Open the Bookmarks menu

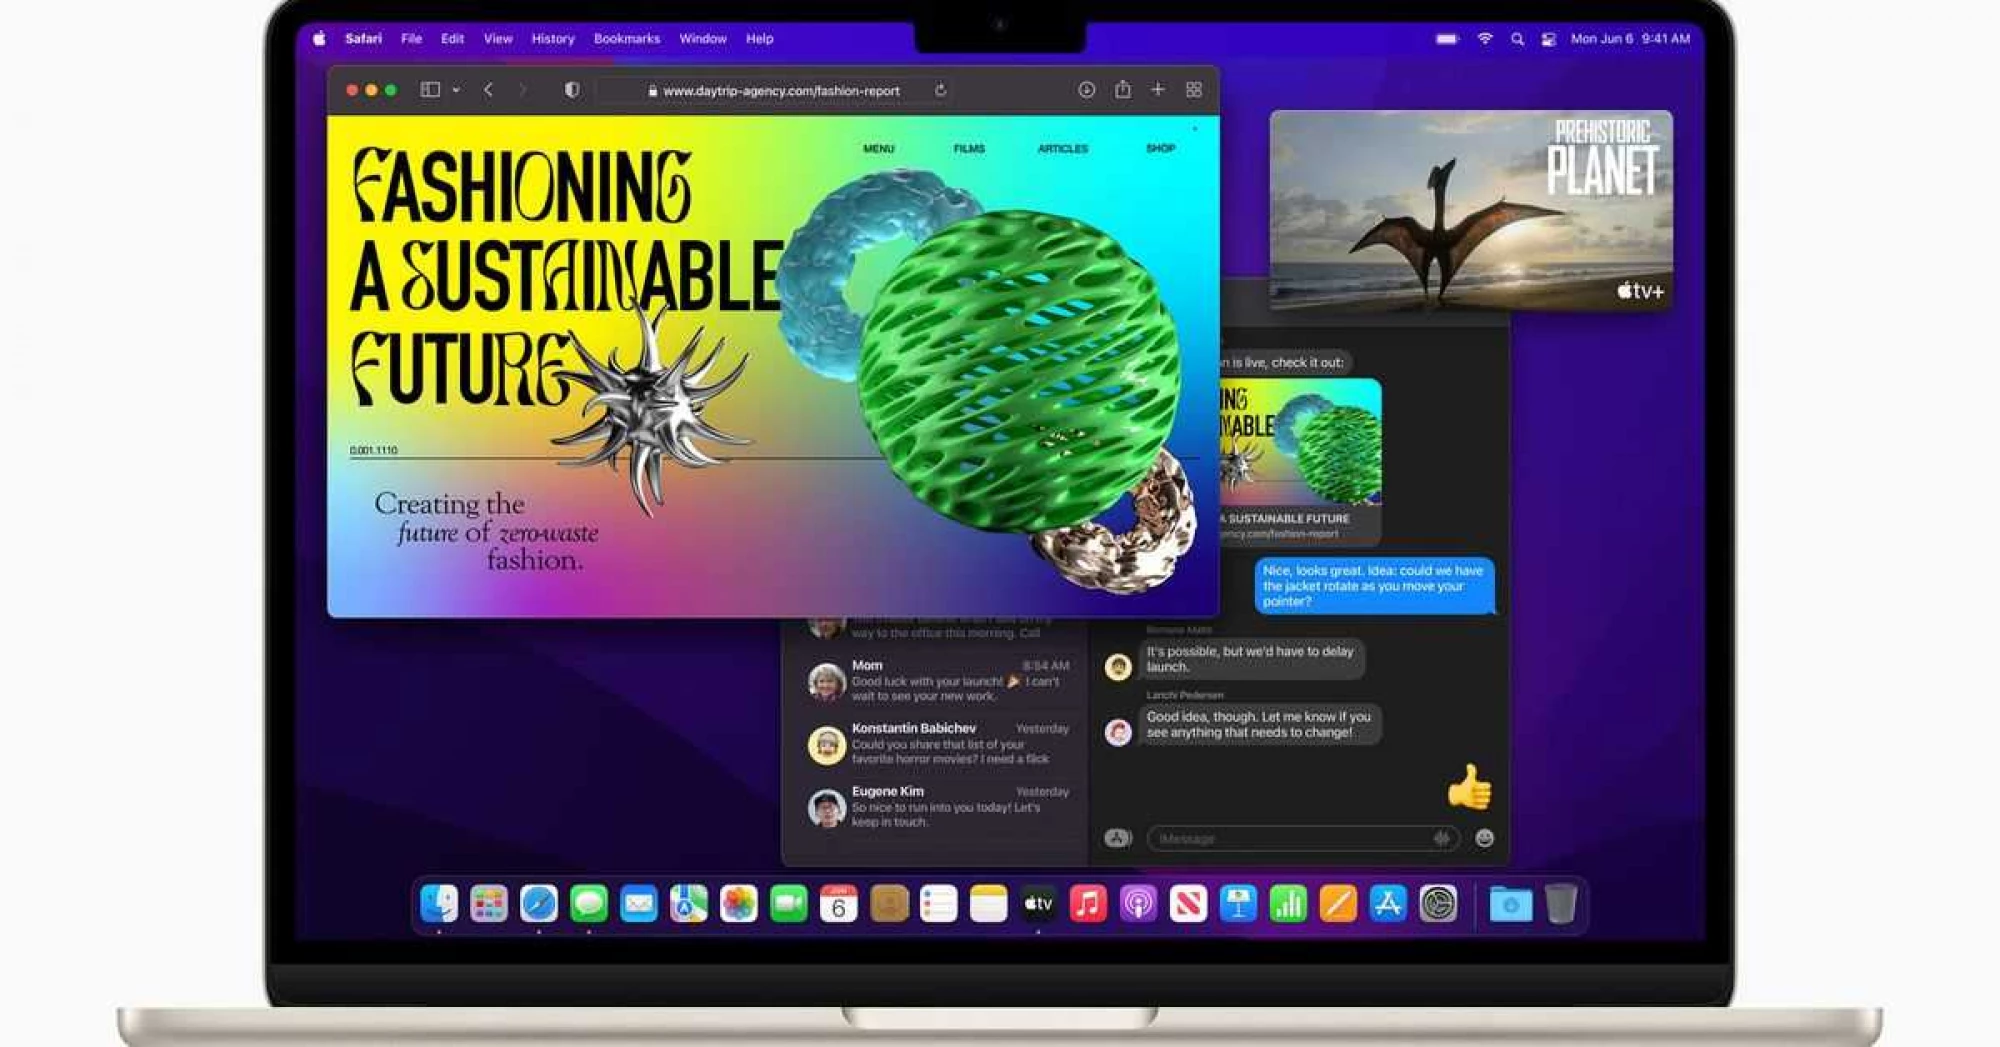coord(627,38)
